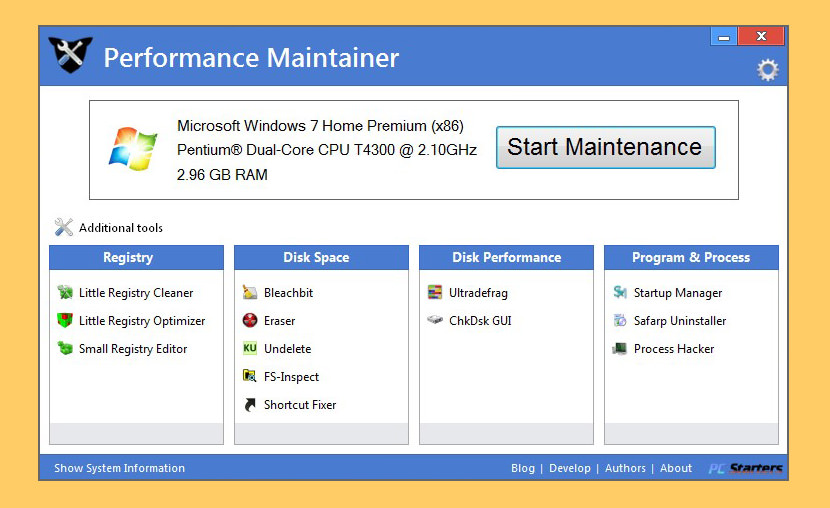Screen dimensions: 830x508
Task: Click the Additional tools label
Action: (121, 228)
